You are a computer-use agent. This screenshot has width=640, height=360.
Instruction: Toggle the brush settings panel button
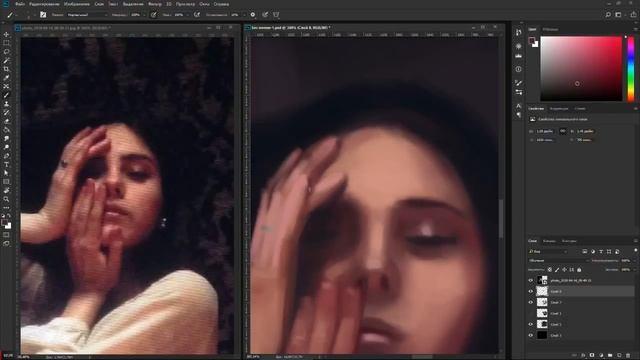click(43, 15)
